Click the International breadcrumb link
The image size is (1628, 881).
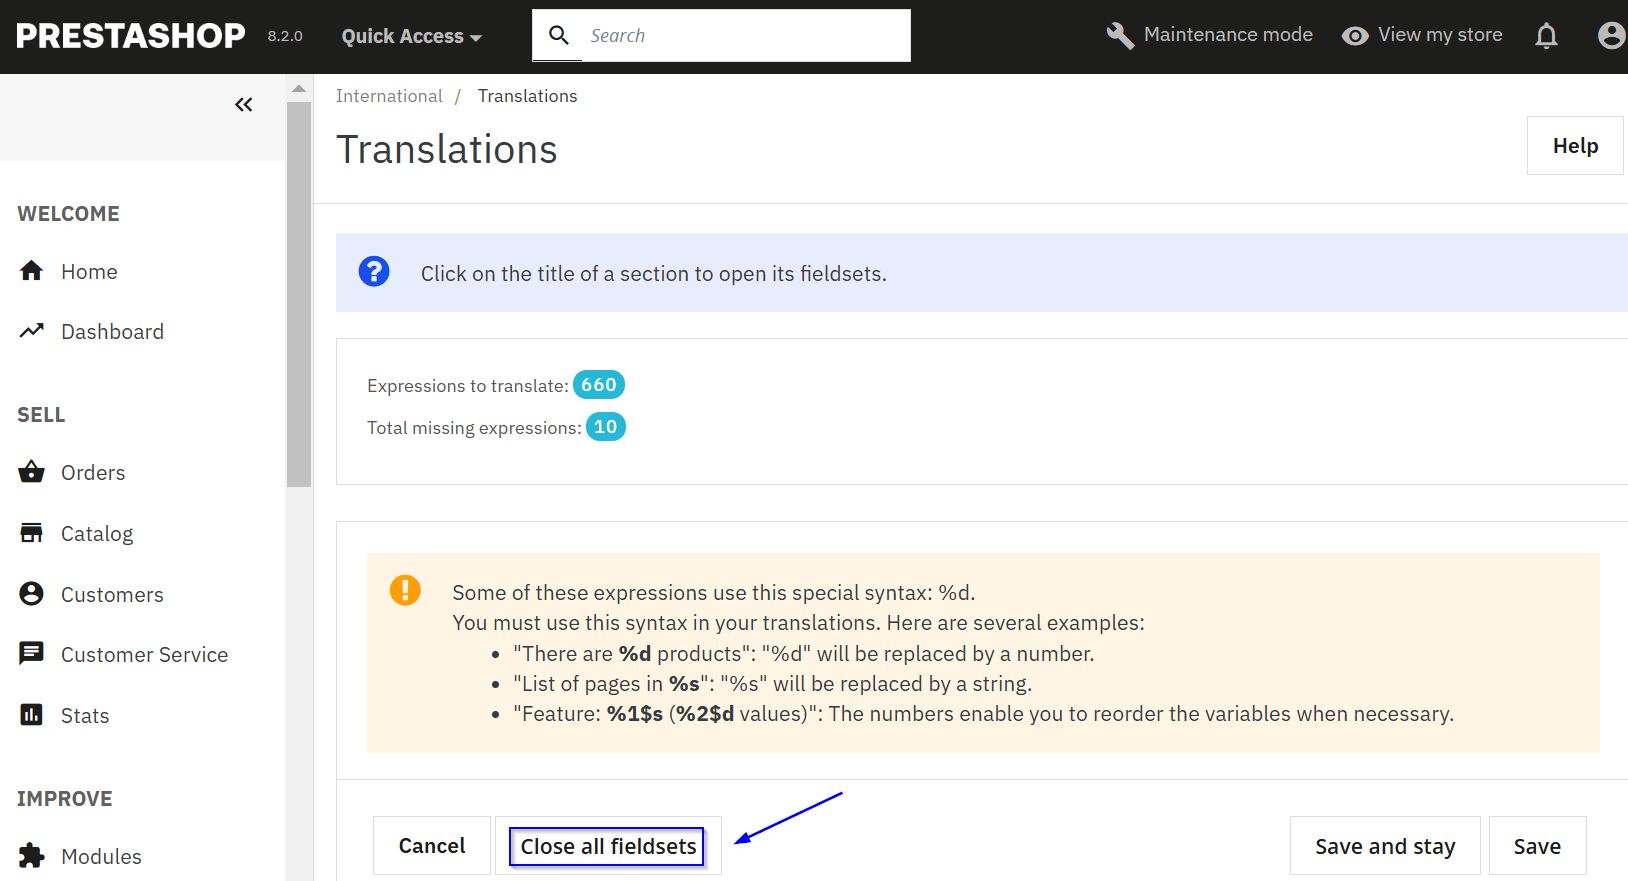[x=389, y=96]
